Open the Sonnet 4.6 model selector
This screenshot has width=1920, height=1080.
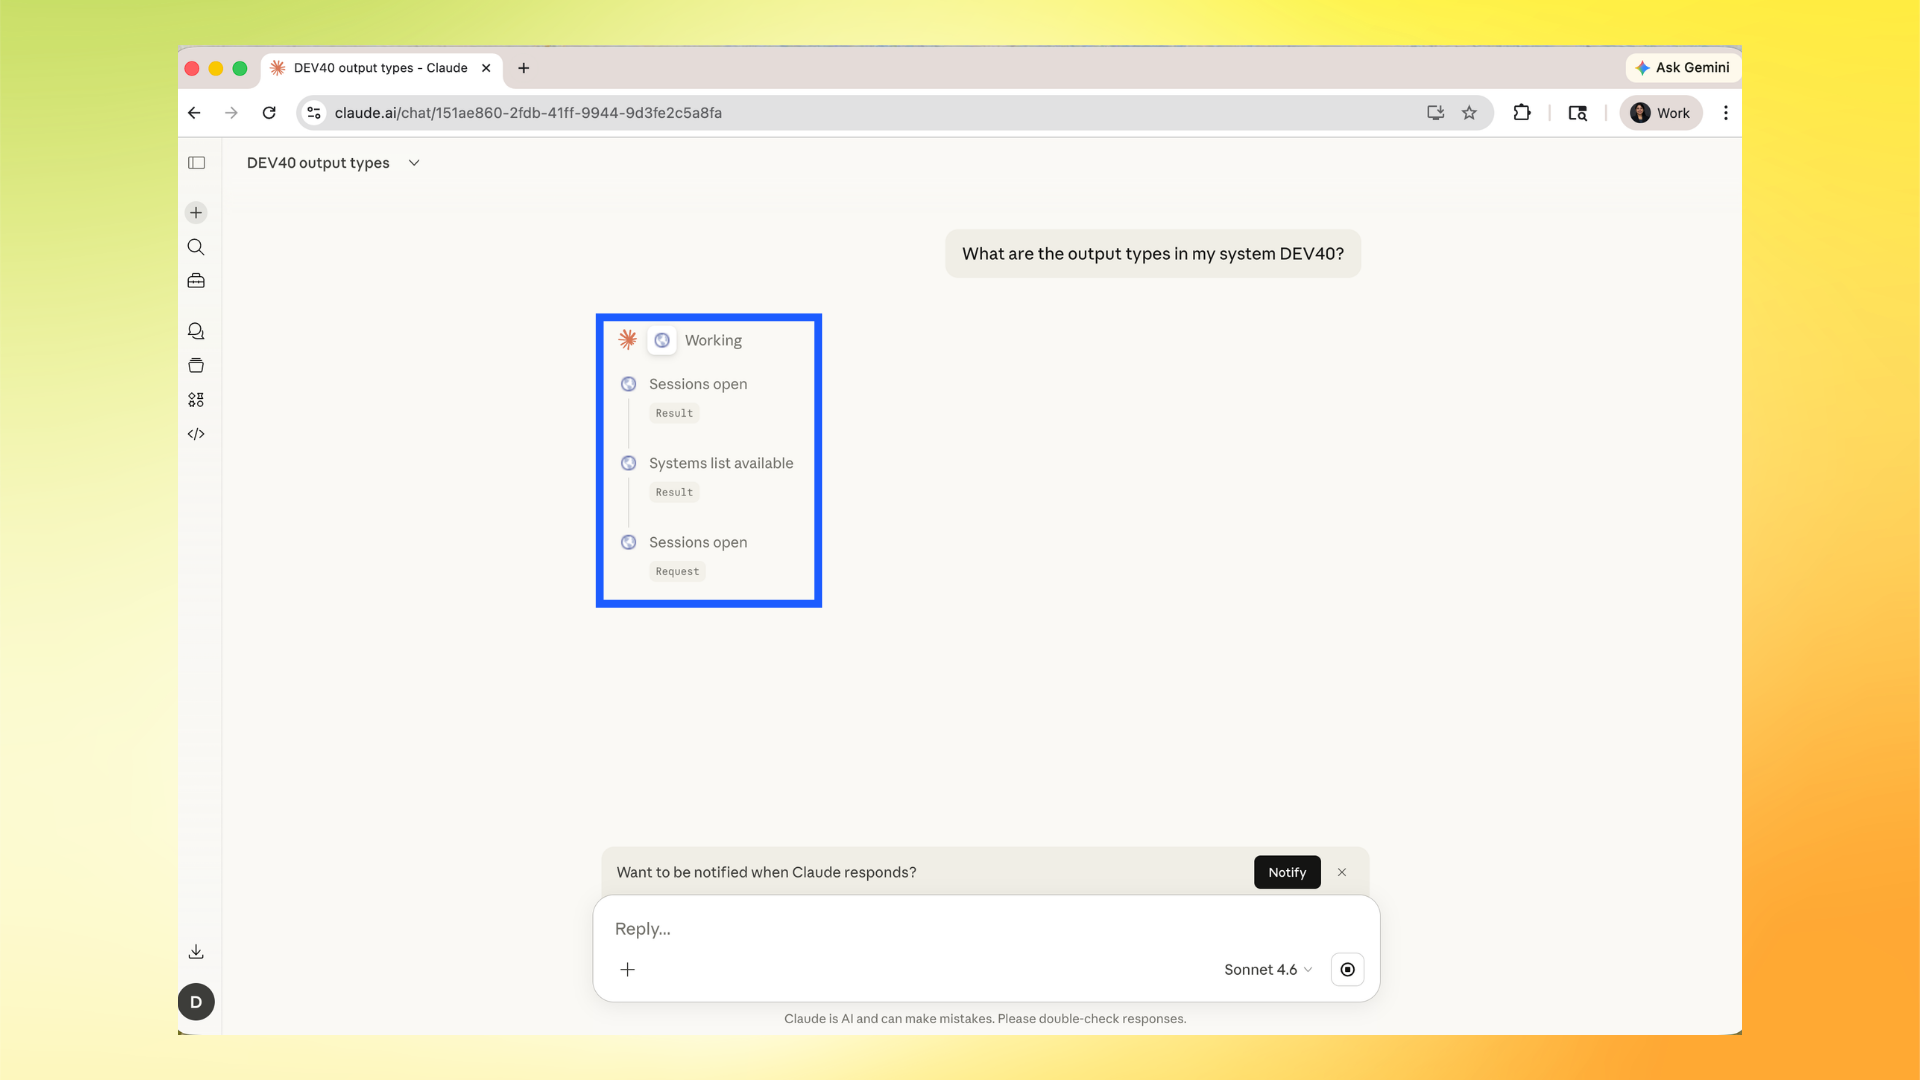[x=1267, y=969]
